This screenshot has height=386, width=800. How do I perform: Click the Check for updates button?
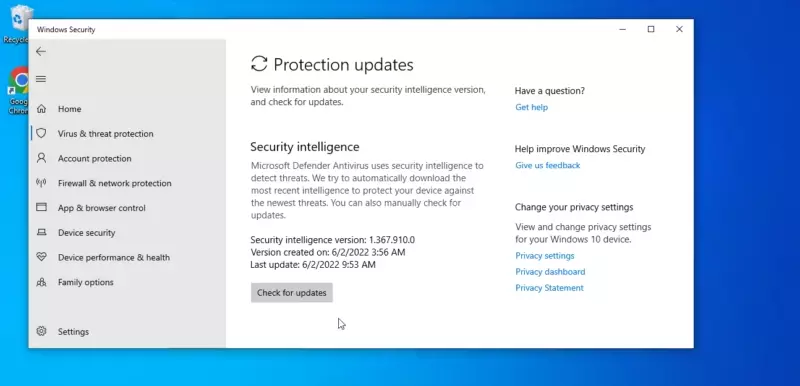[x=292, y=293]
